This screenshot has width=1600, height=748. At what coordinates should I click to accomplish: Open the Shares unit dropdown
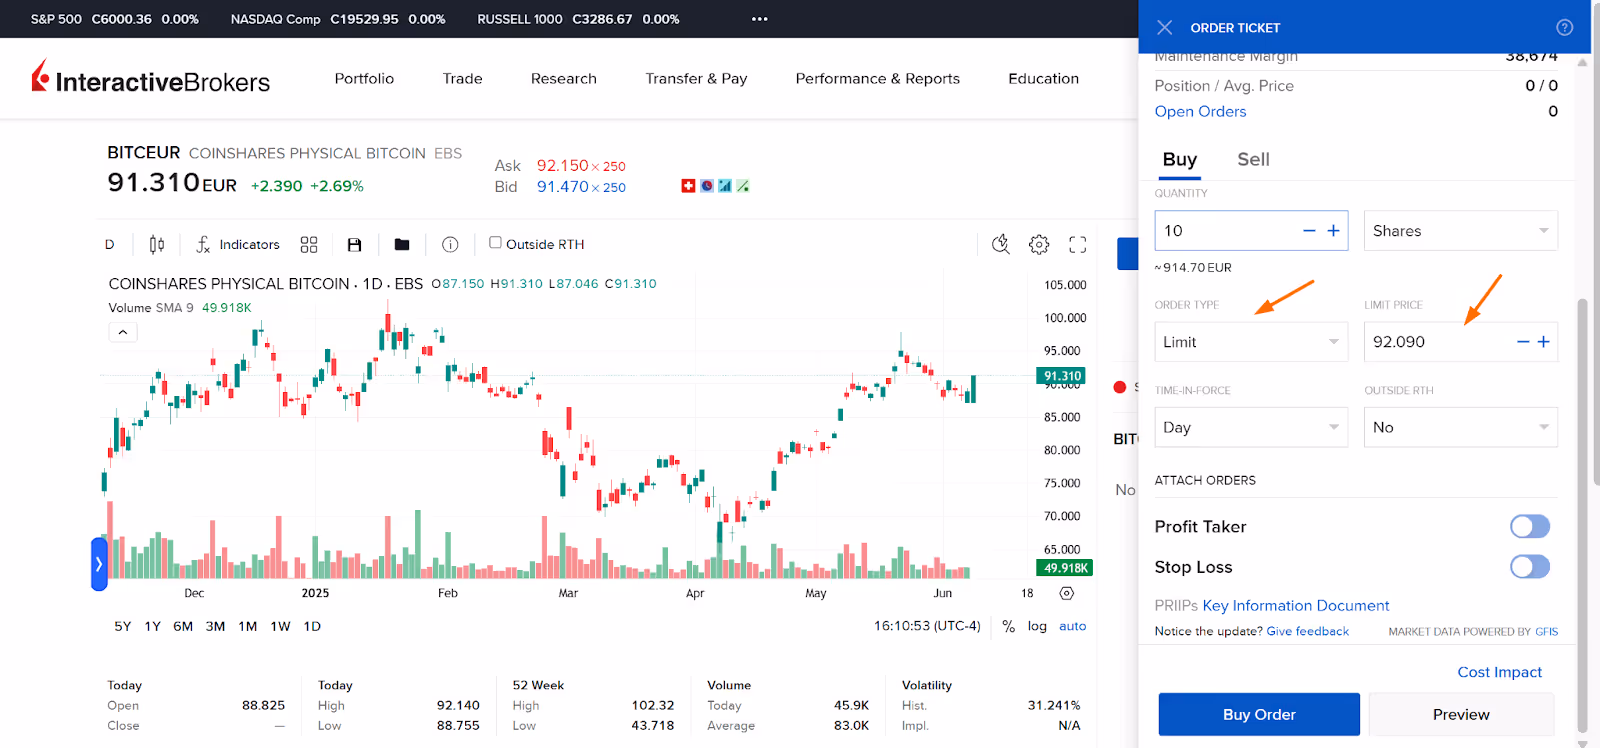pyautogui.click(x=1461, y=231)
